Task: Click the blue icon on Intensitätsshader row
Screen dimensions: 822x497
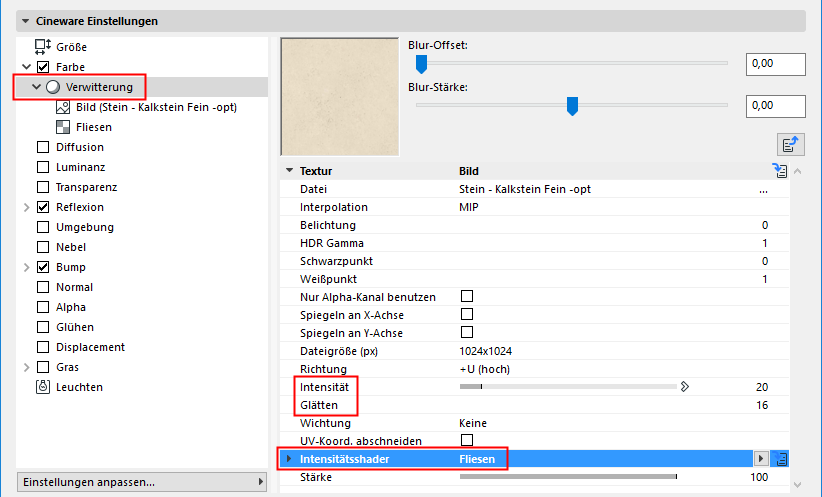Action: coord(780,459)
